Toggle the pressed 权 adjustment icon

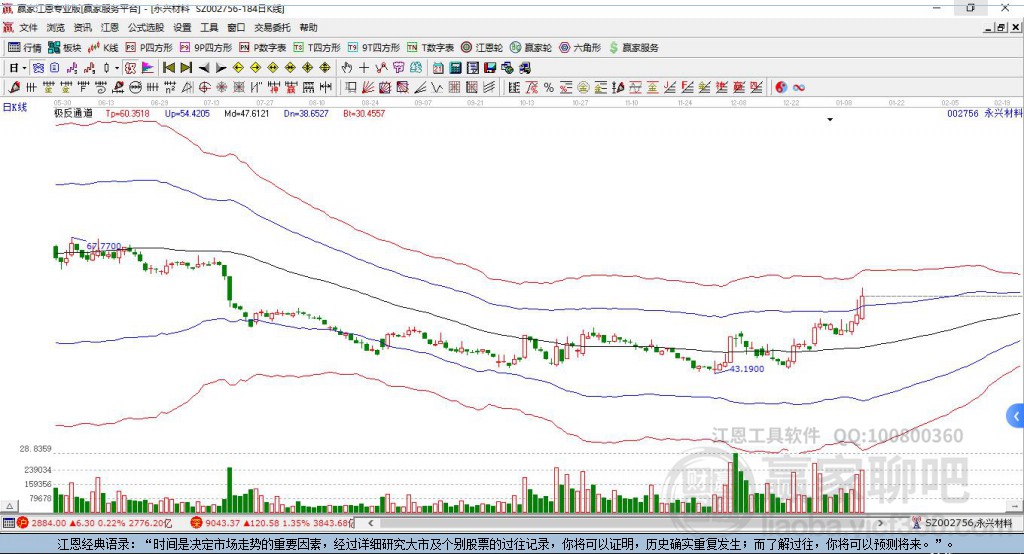coord(131,68)
